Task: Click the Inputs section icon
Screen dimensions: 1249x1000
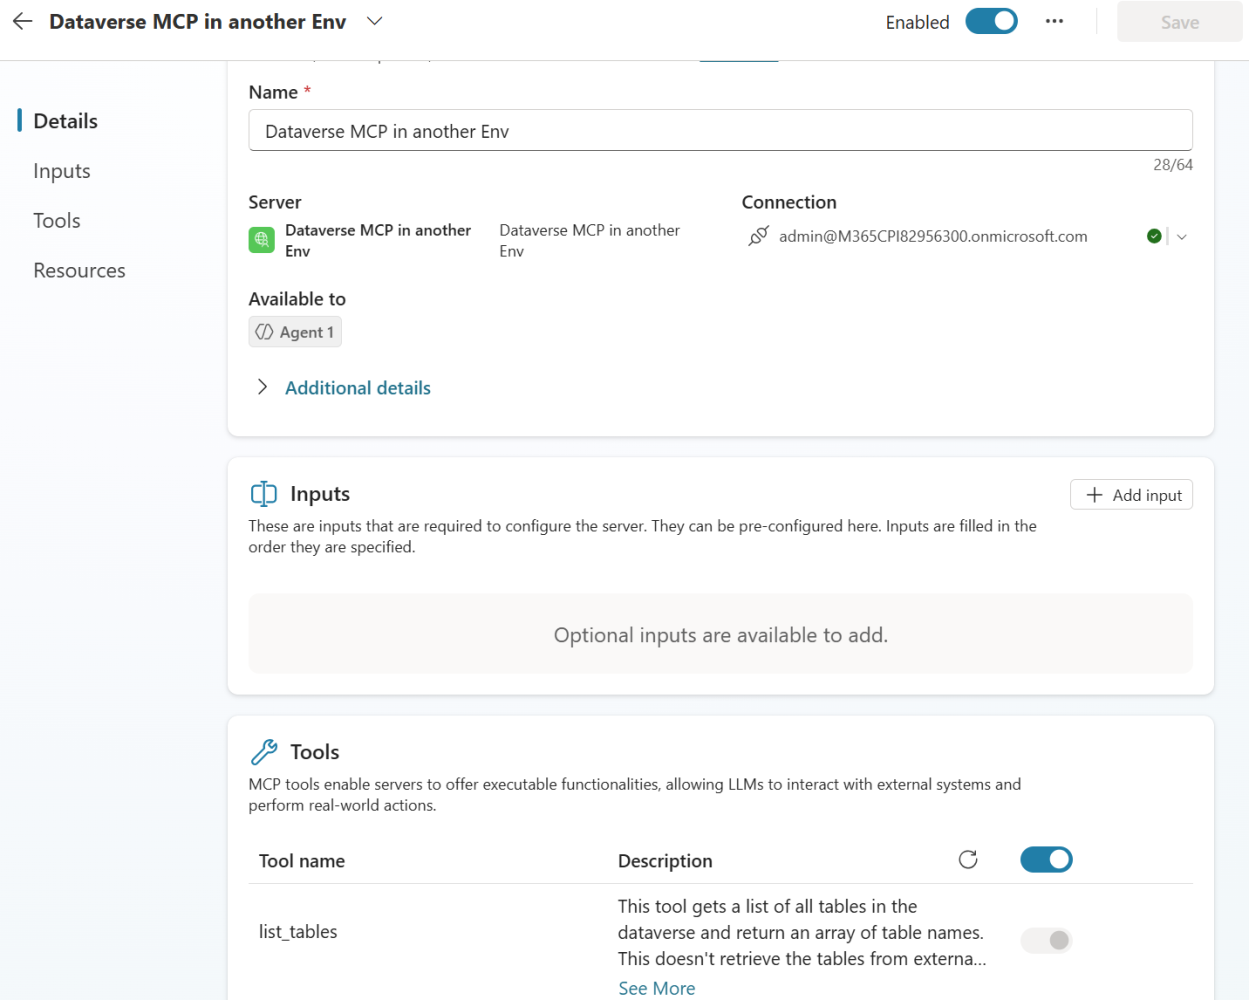Action: [x=264, y=494]
